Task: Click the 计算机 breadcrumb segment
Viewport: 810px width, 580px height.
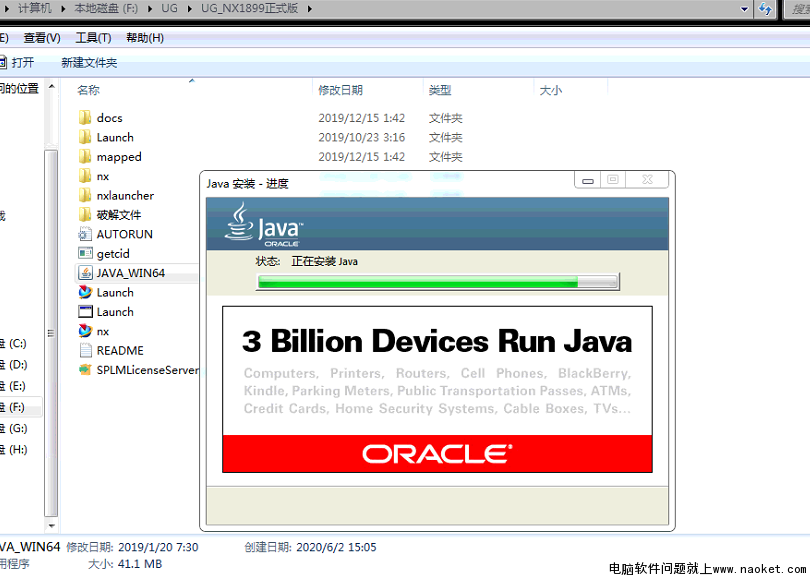Action: click(35, 9)
